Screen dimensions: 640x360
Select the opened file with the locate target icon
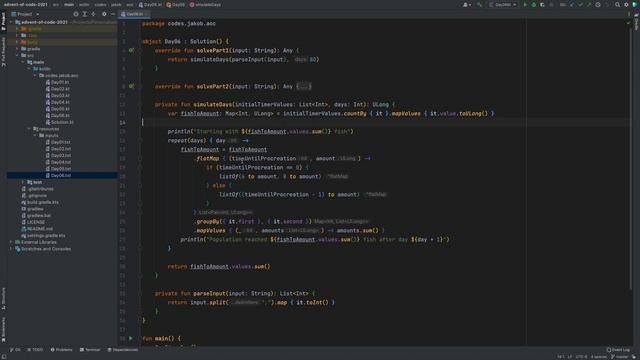(x=76, y=14)
